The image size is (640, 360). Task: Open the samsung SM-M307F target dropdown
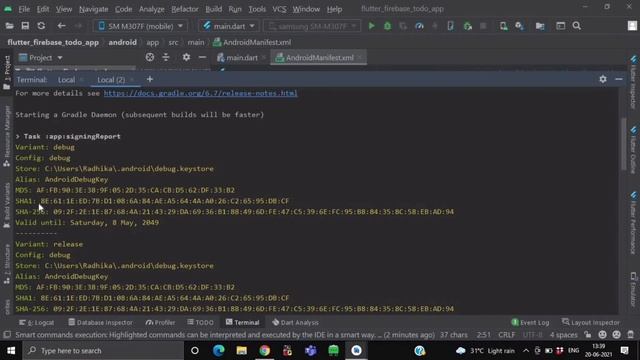(x=312, y=26)
